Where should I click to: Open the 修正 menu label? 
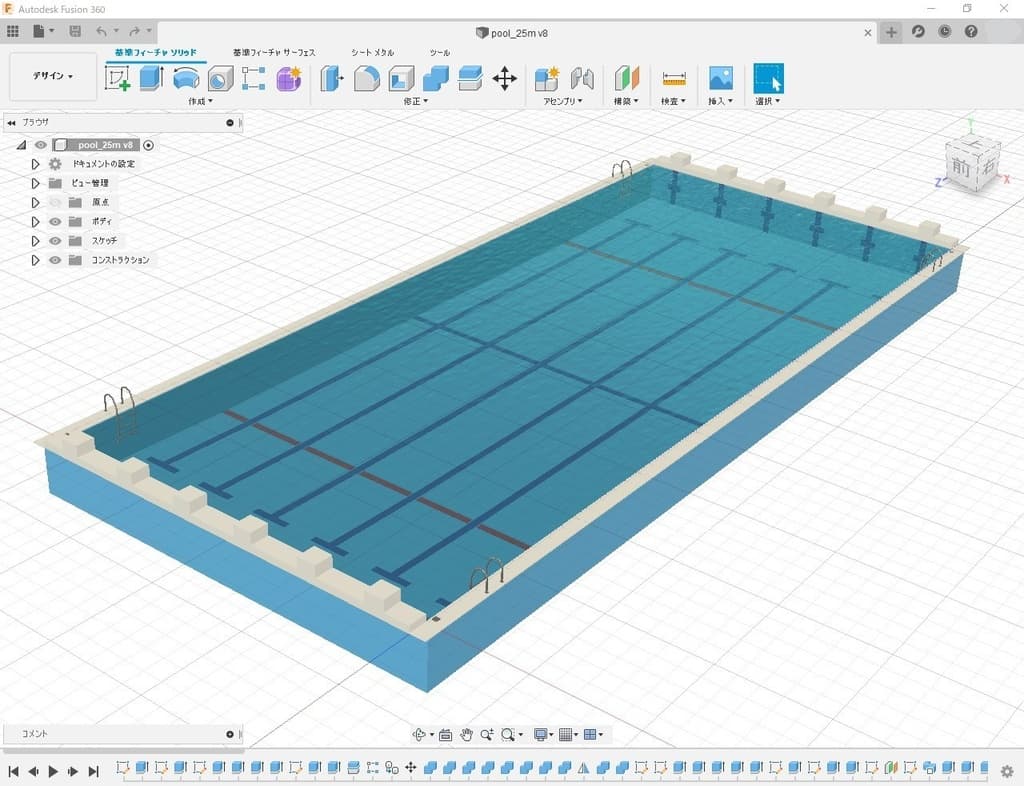tap(415, 101)
